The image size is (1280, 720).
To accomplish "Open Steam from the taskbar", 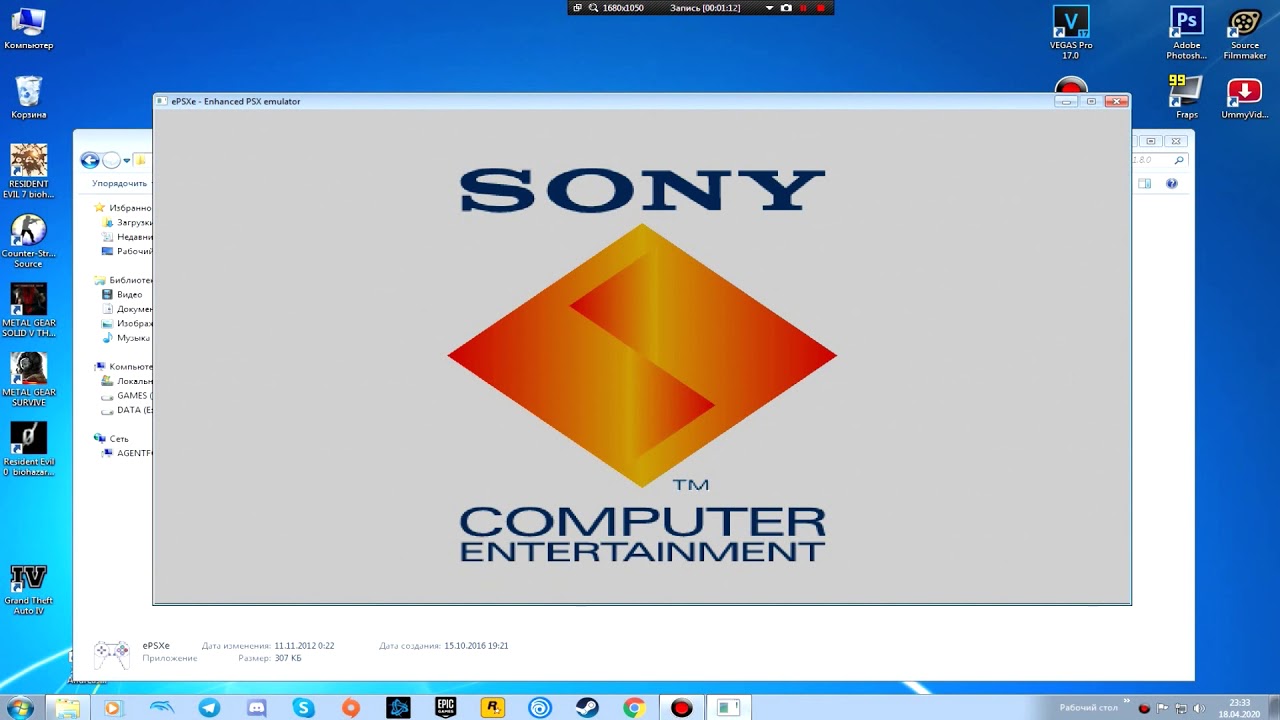I will [587, 708].
